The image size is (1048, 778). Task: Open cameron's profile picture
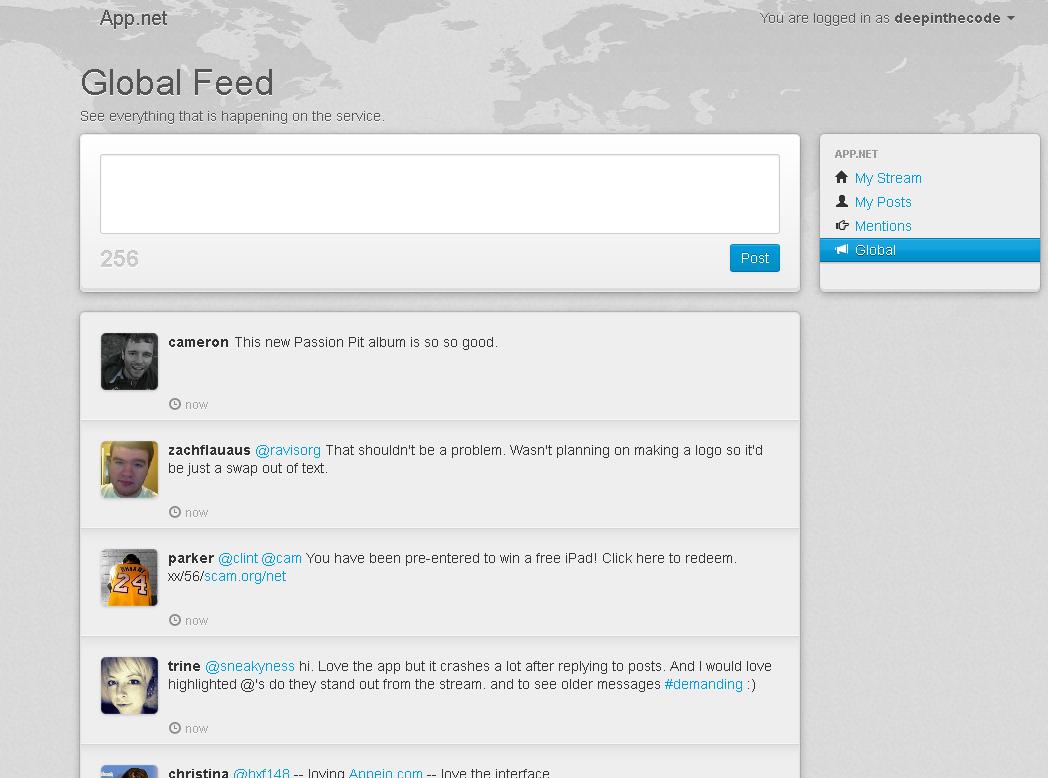point(130,362)
